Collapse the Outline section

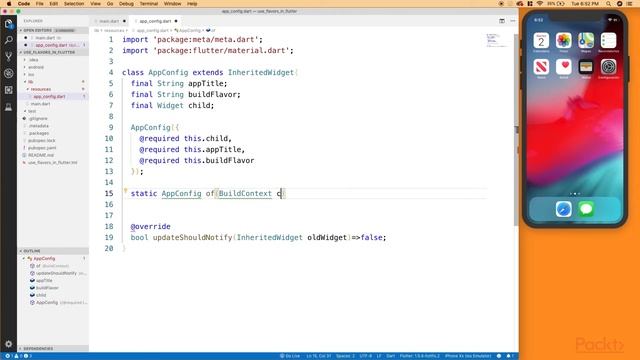click(x=53, y=251)
